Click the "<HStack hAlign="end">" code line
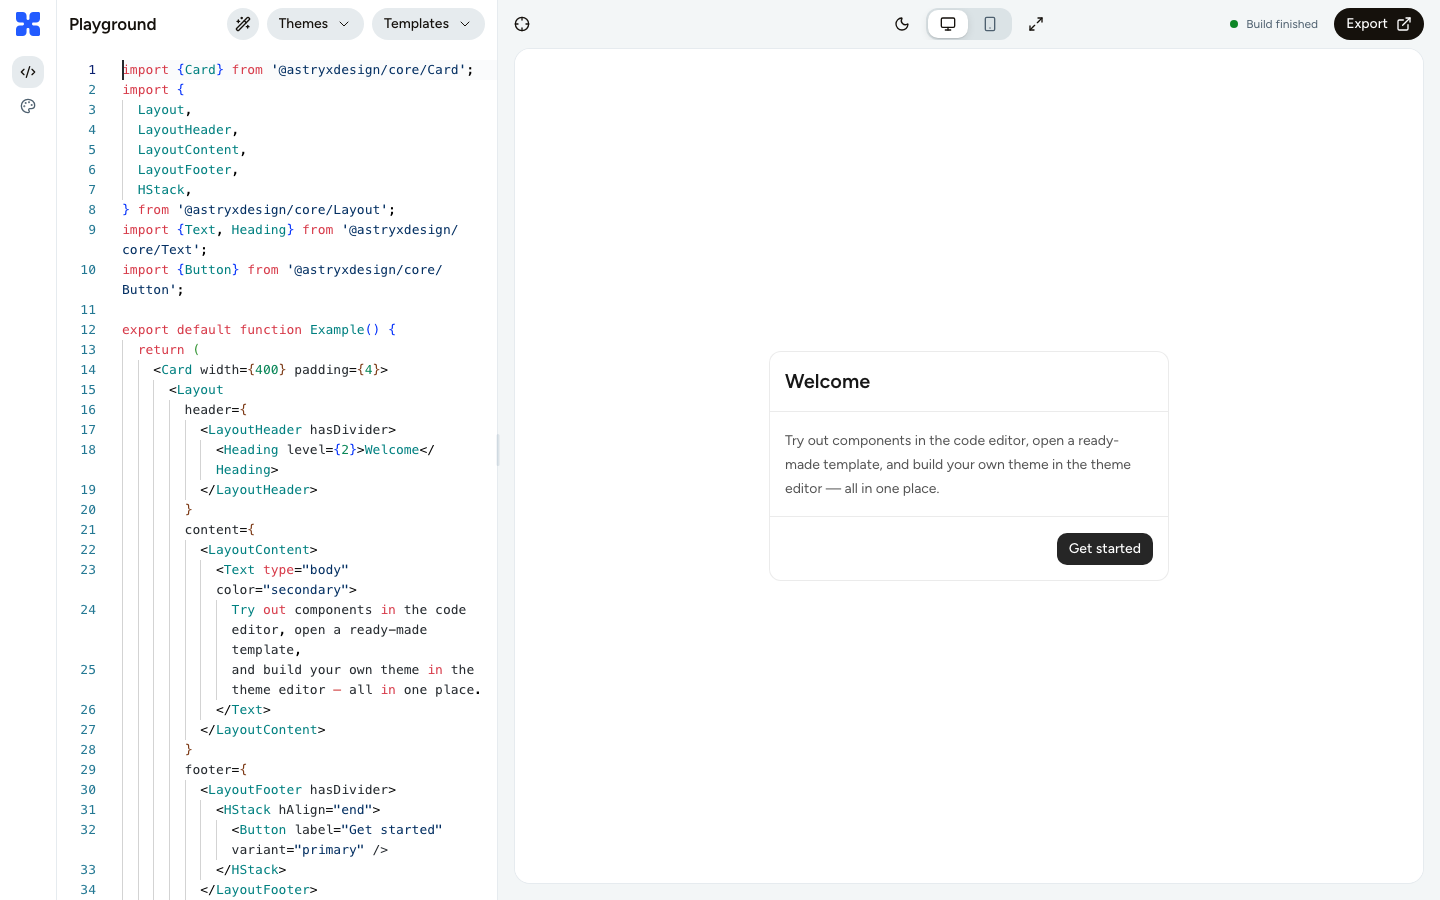This screenshot has height=900, width=1440. pyautogui.click(x=298, y=810)
